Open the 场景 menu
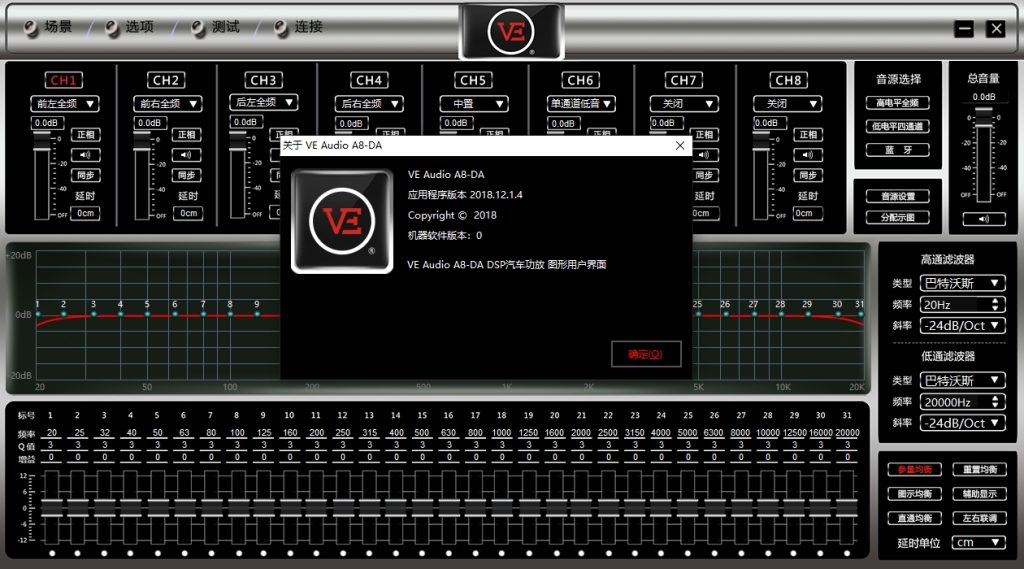The width and height of the screenshot is (1024, 569). coord(48,27)
